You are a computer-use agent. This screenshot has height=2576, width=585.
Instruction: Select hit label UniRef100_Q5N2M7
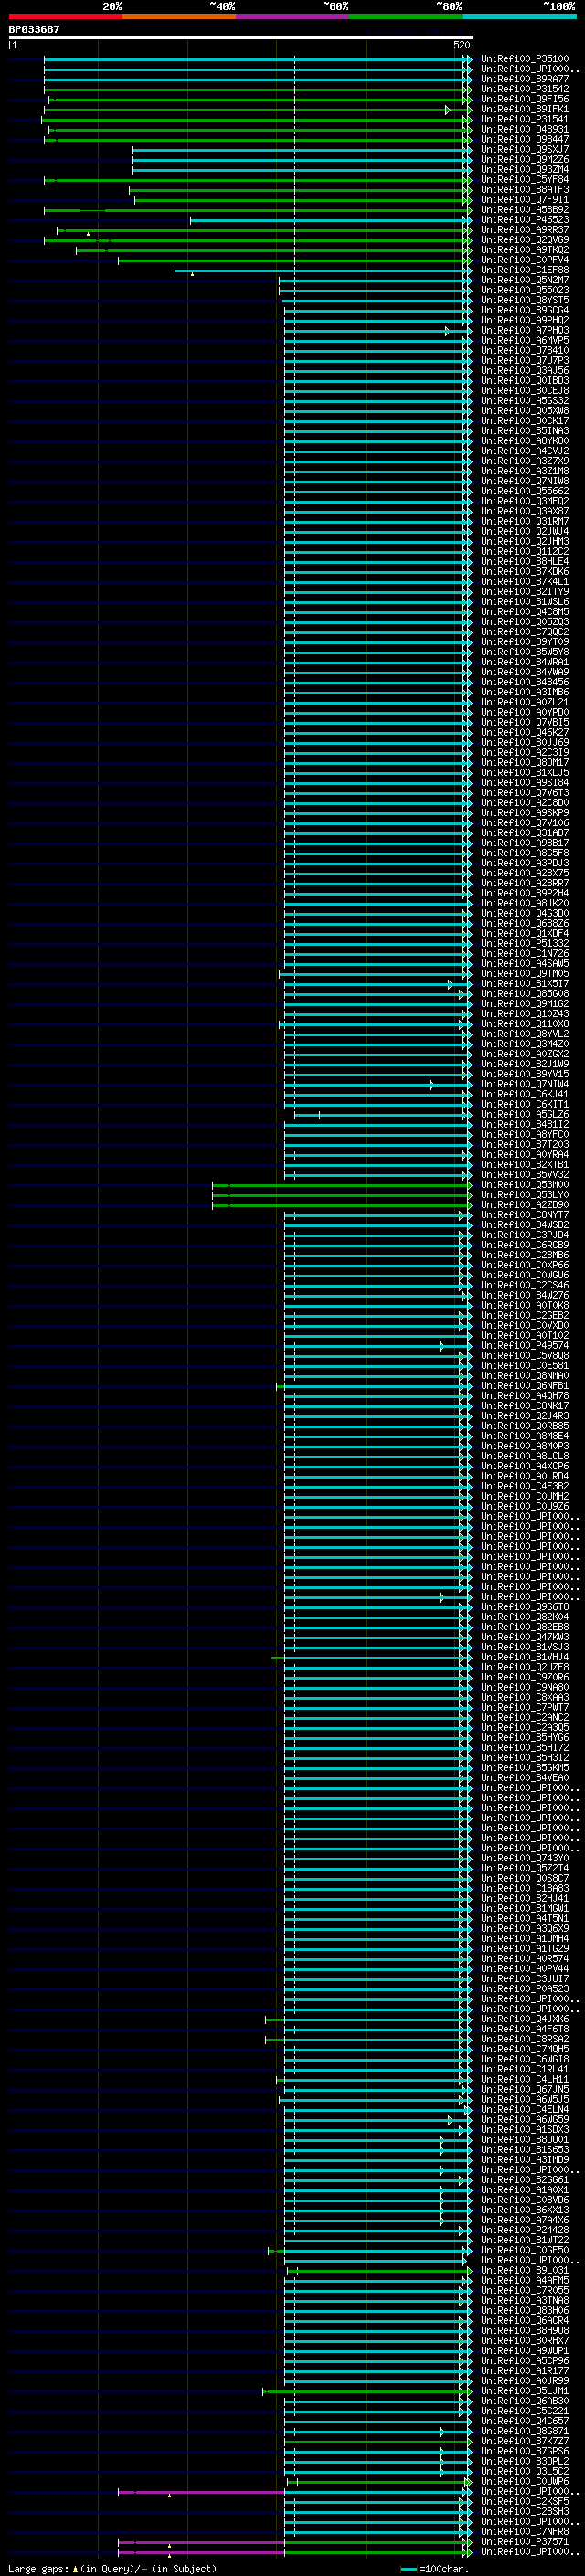click(525, 280)
